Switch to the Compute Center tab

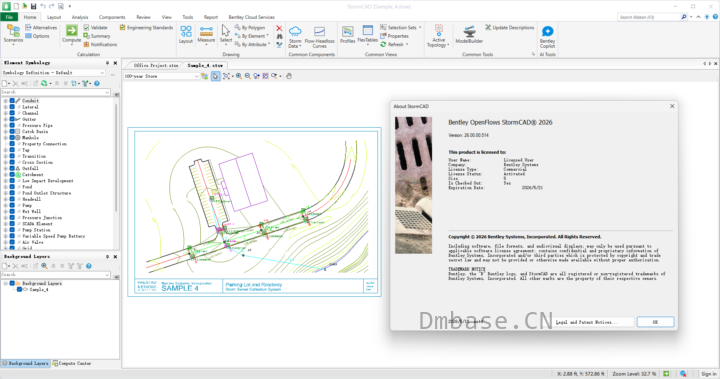(72, 363)
